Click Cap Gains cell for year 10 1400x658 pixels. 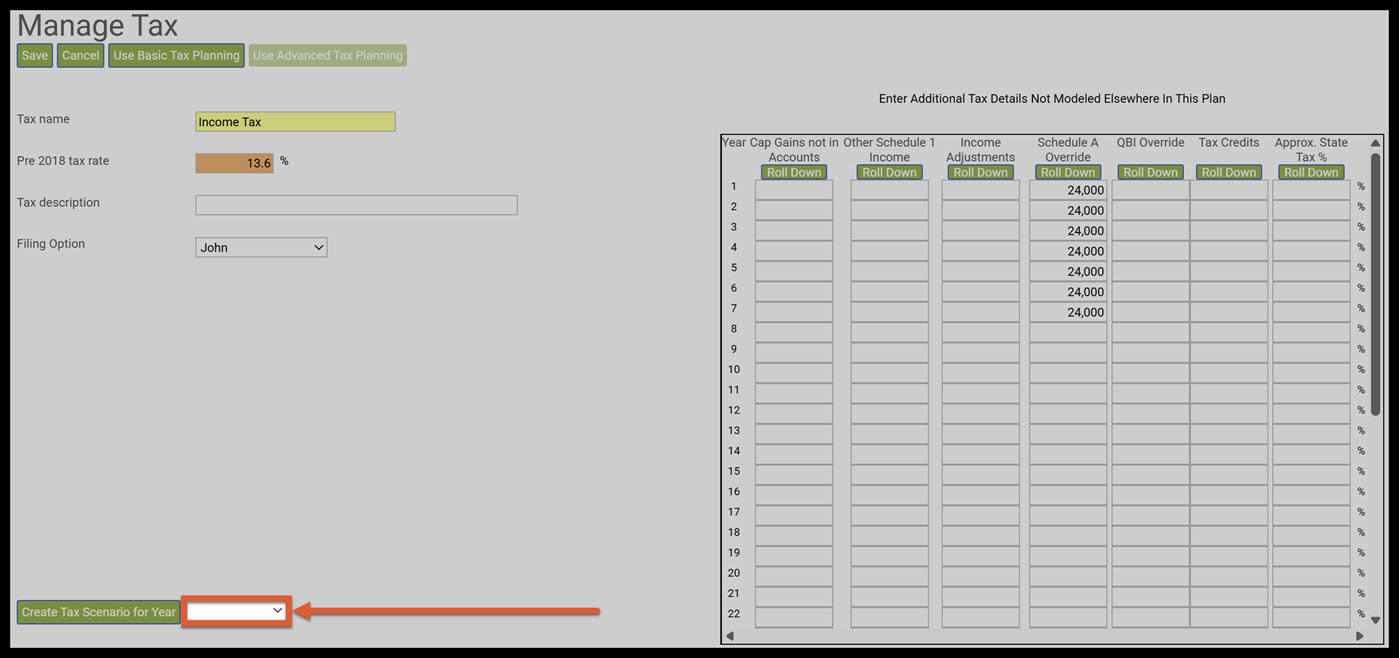pos(794,373)
